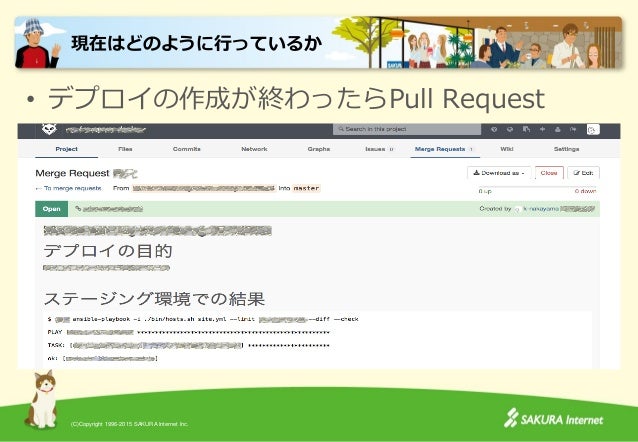Screen dimensions: 638x442
Task: Click the green Open status badge
Action: (x=51, y=209)
